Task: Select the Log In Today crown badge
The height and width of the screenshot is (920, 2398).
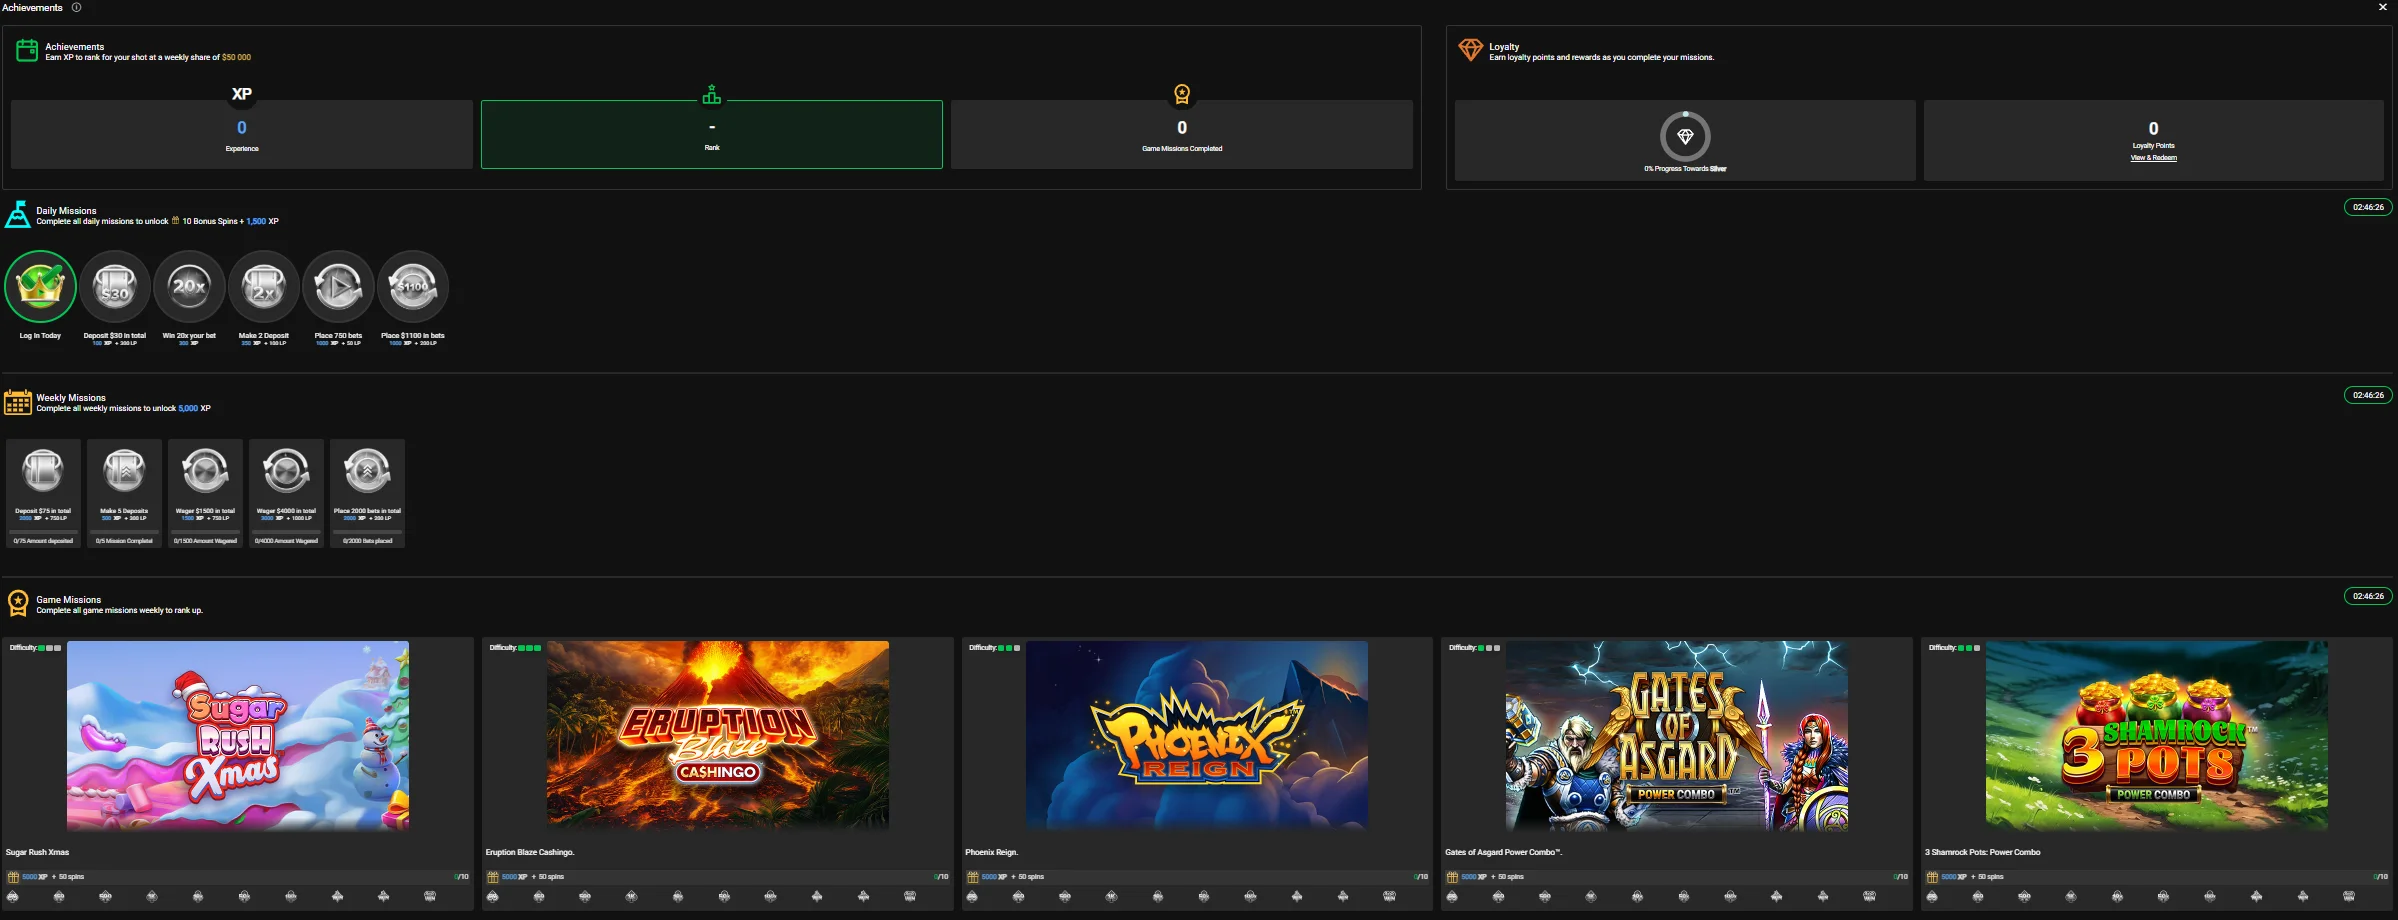Action: pyautogui.click(x=40, y=287)
